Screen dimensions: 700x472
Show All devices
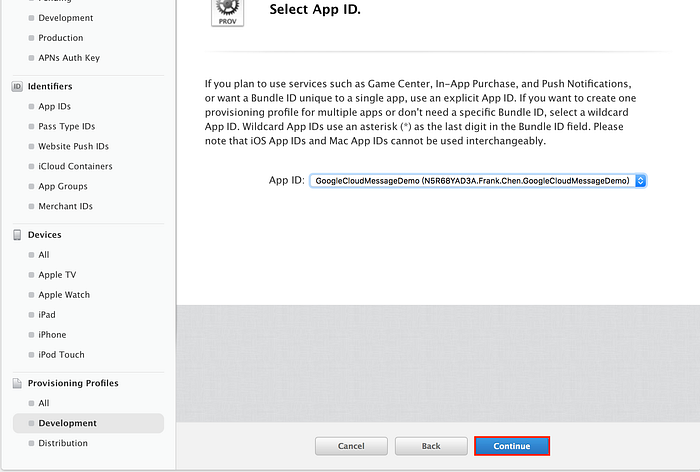(44, 255)
